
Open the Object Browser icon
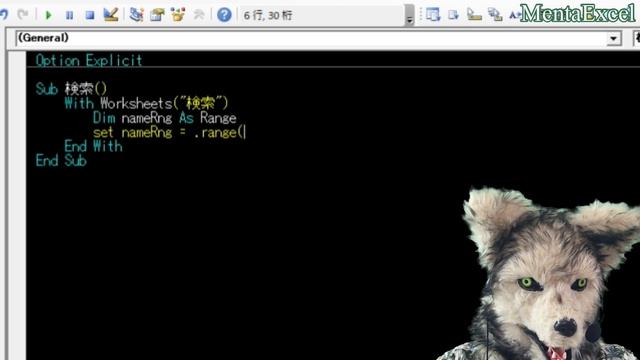click(178, 15)
